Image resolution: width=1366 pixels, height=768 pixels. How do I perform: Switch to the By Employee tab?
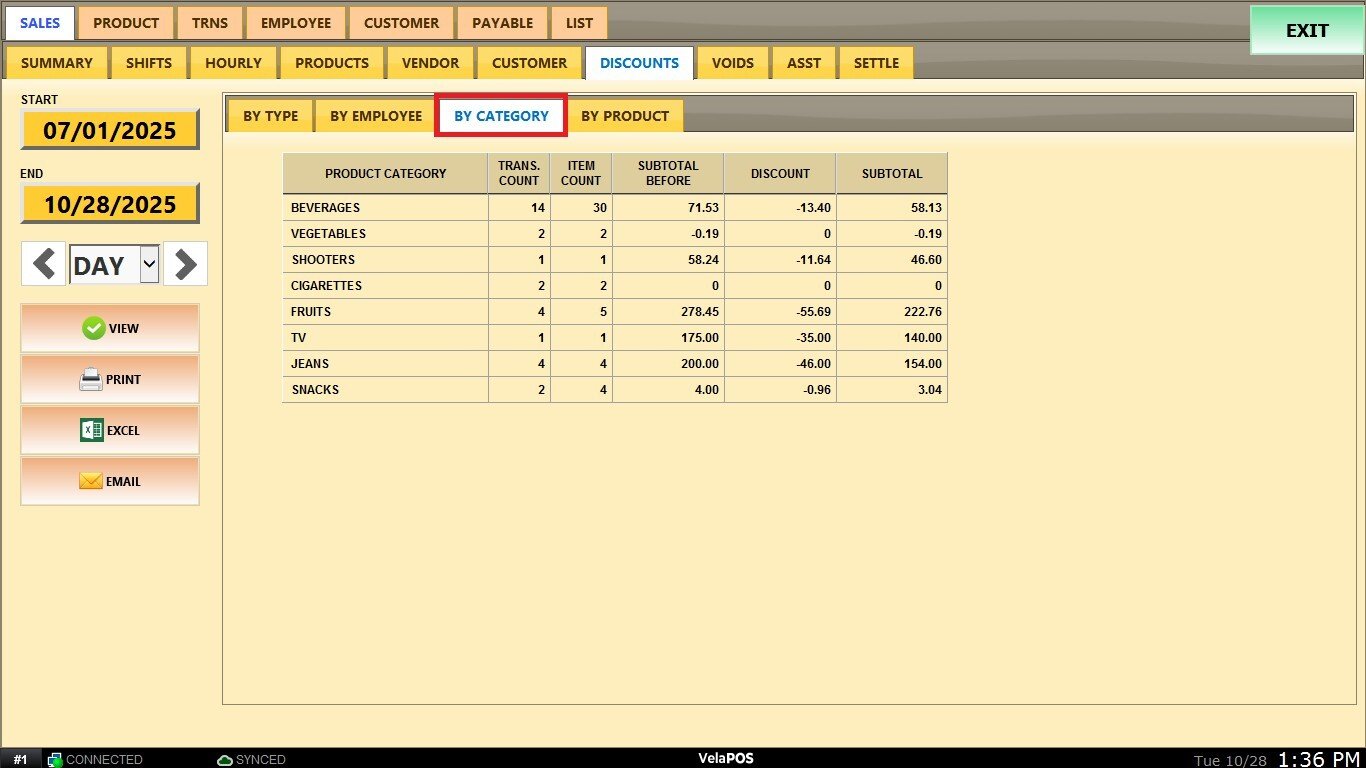[376, 116]
